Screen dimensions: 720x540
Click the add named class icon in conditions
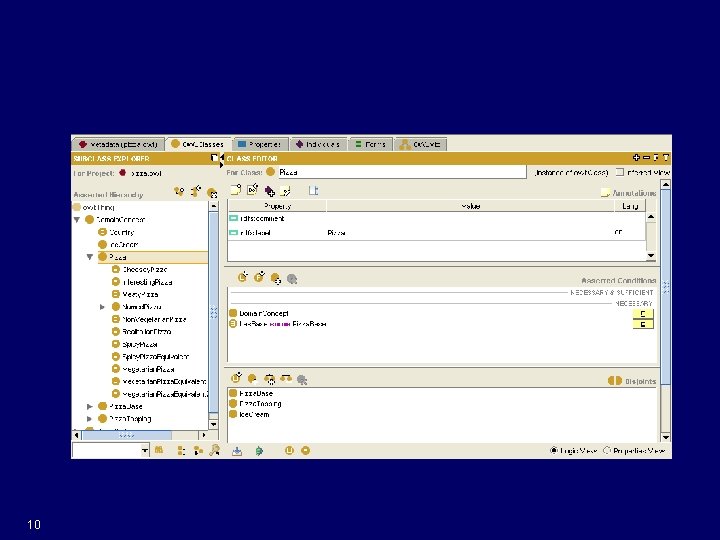[276, 278]
